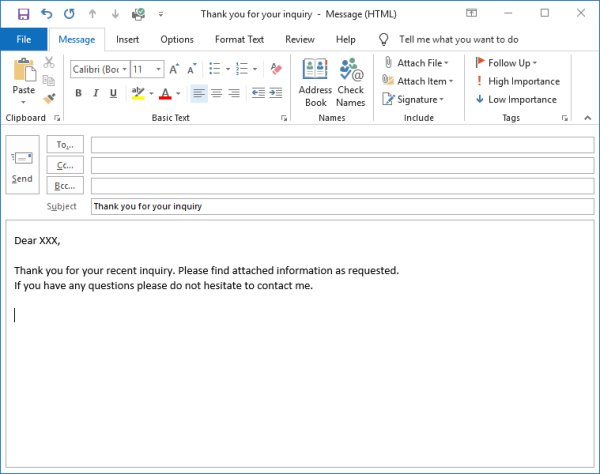
Task: Click the Ribbon Display Options icon
Action: (x=471, y=13)
